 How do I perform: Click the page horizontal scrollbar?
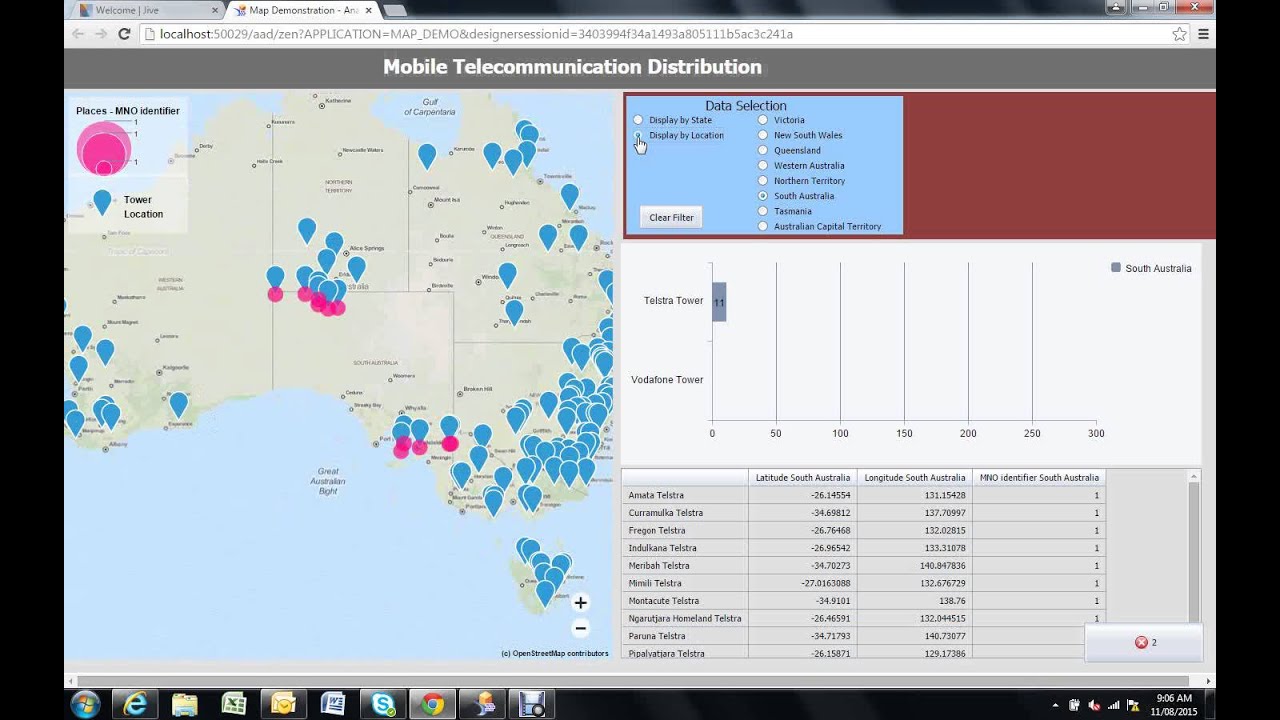tap(633, 681)
